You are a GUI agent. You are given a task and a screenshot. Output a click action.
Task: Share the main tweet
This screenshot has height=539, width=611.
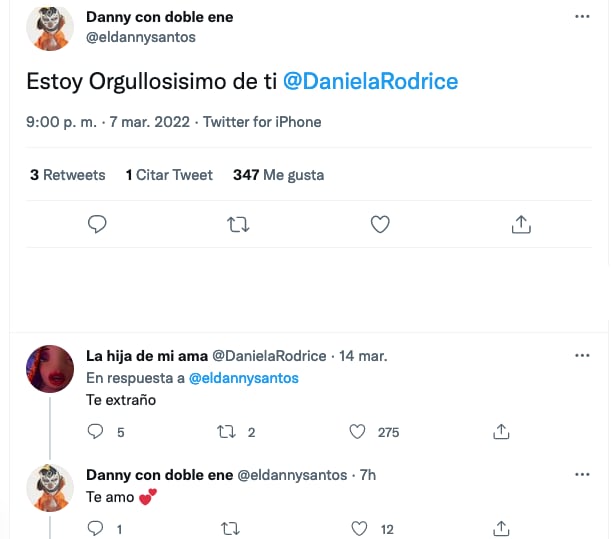pos(521,225)
